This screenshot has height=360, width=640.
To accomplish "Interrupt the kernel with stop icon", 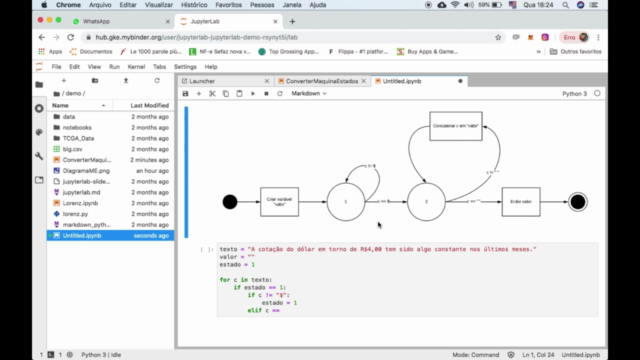I will (266, 93).
